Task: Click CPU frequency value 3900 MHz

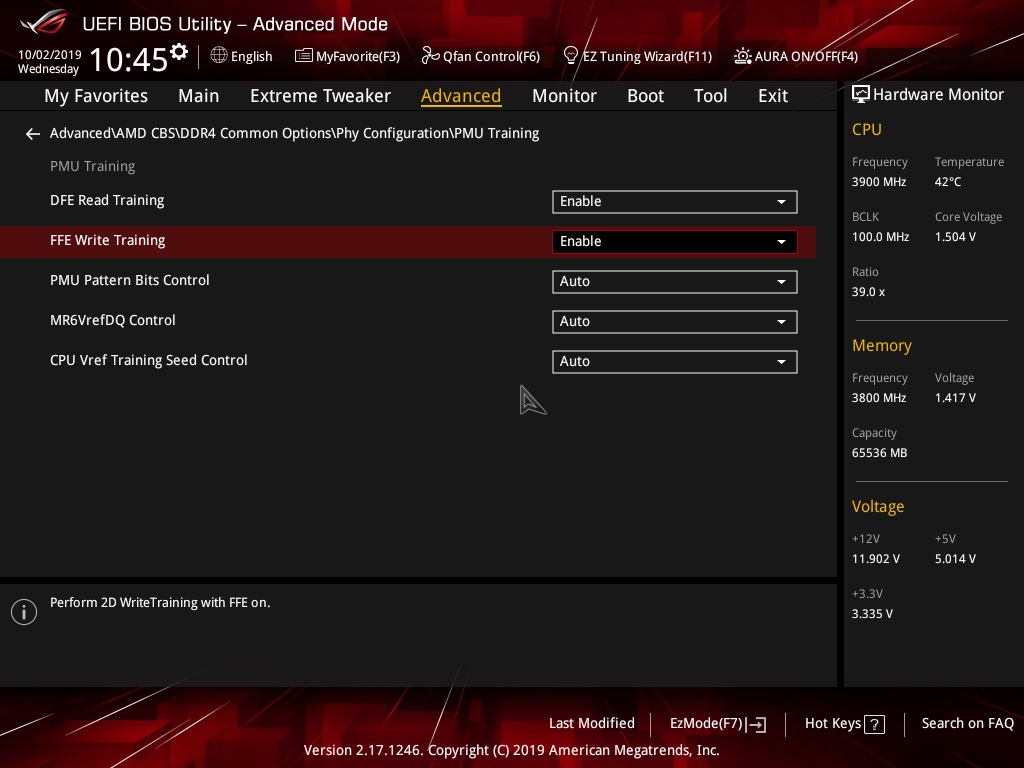Action: (878, 182)
